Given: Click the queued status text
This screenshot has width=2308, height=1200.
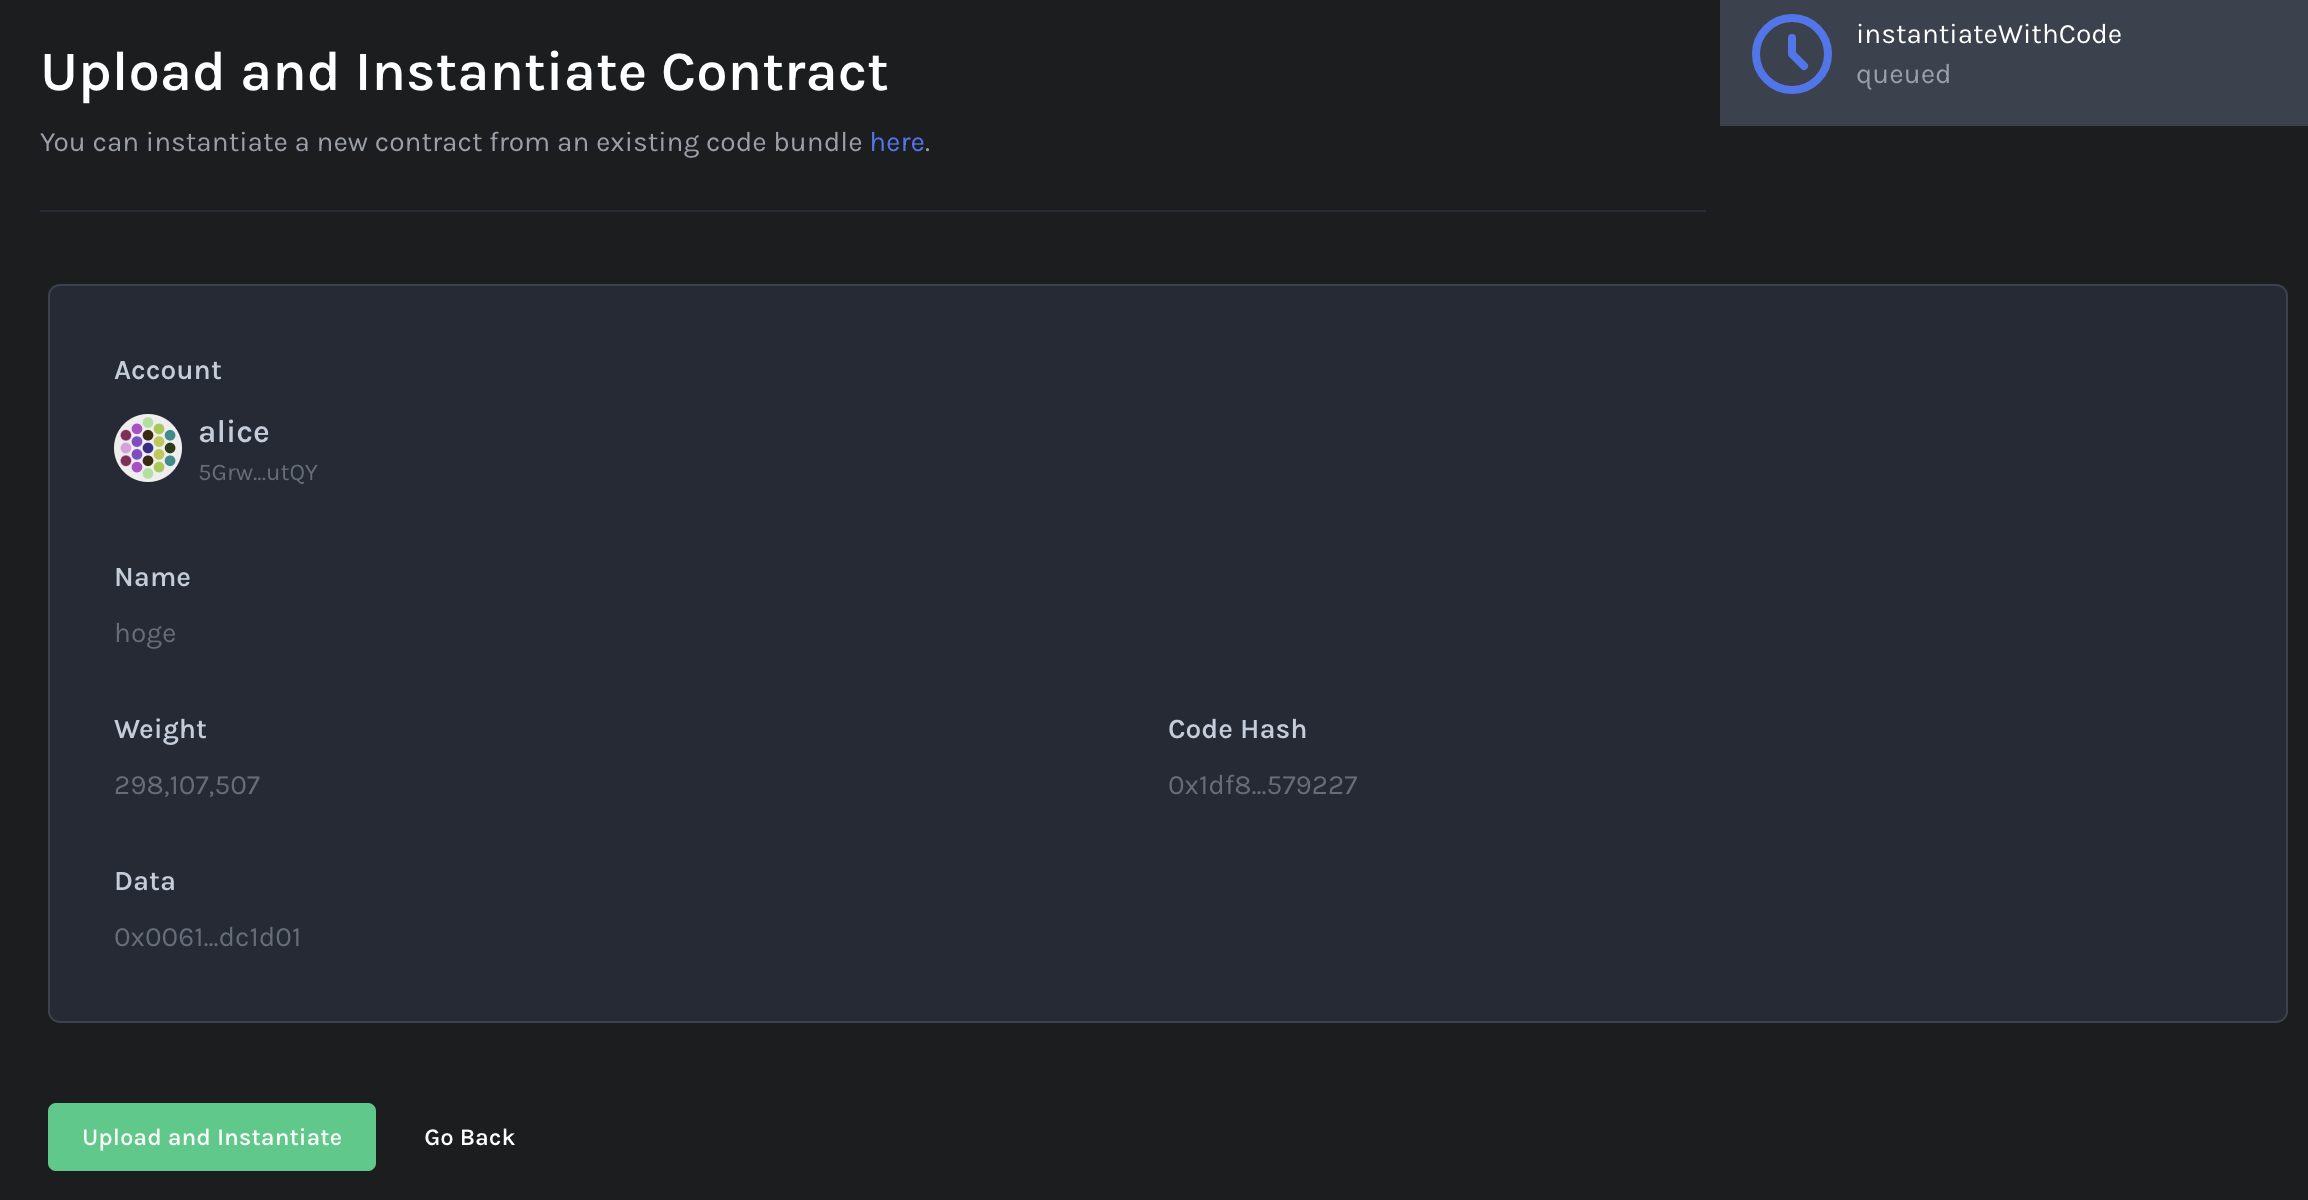Looking at the screenshot, I should click(x=1903, y=75).
